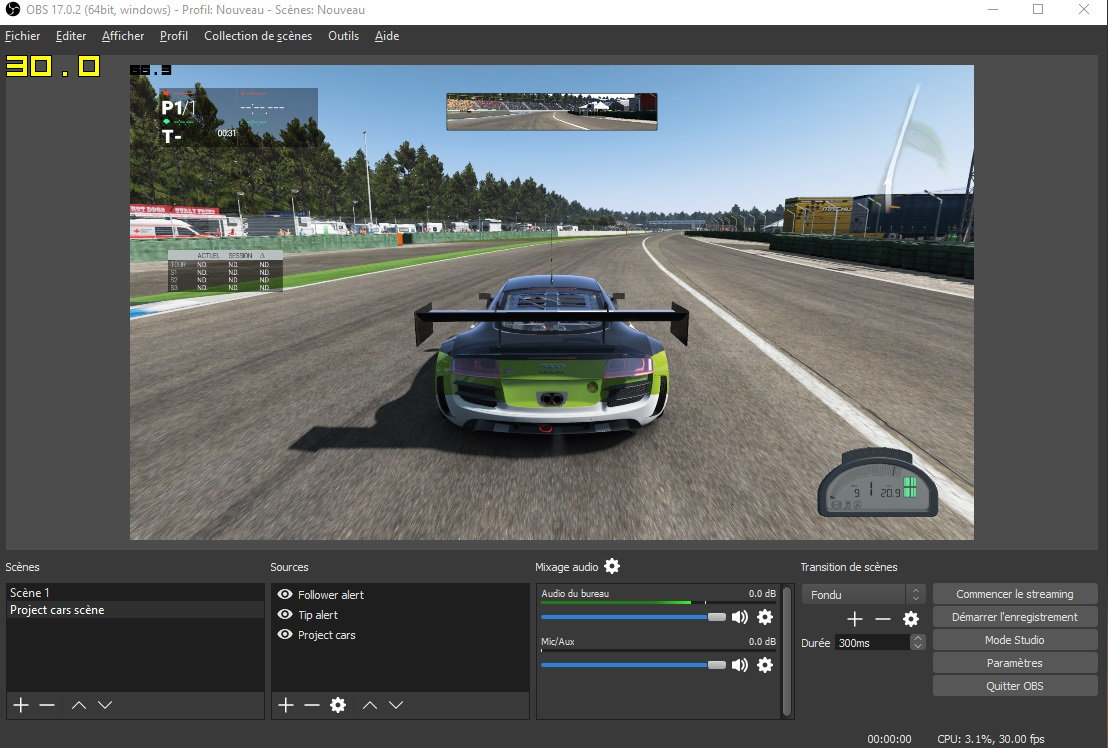1108x748 pixels.
Task: Mute Audio du bureau speaker icon
Action: click(739, 617)
